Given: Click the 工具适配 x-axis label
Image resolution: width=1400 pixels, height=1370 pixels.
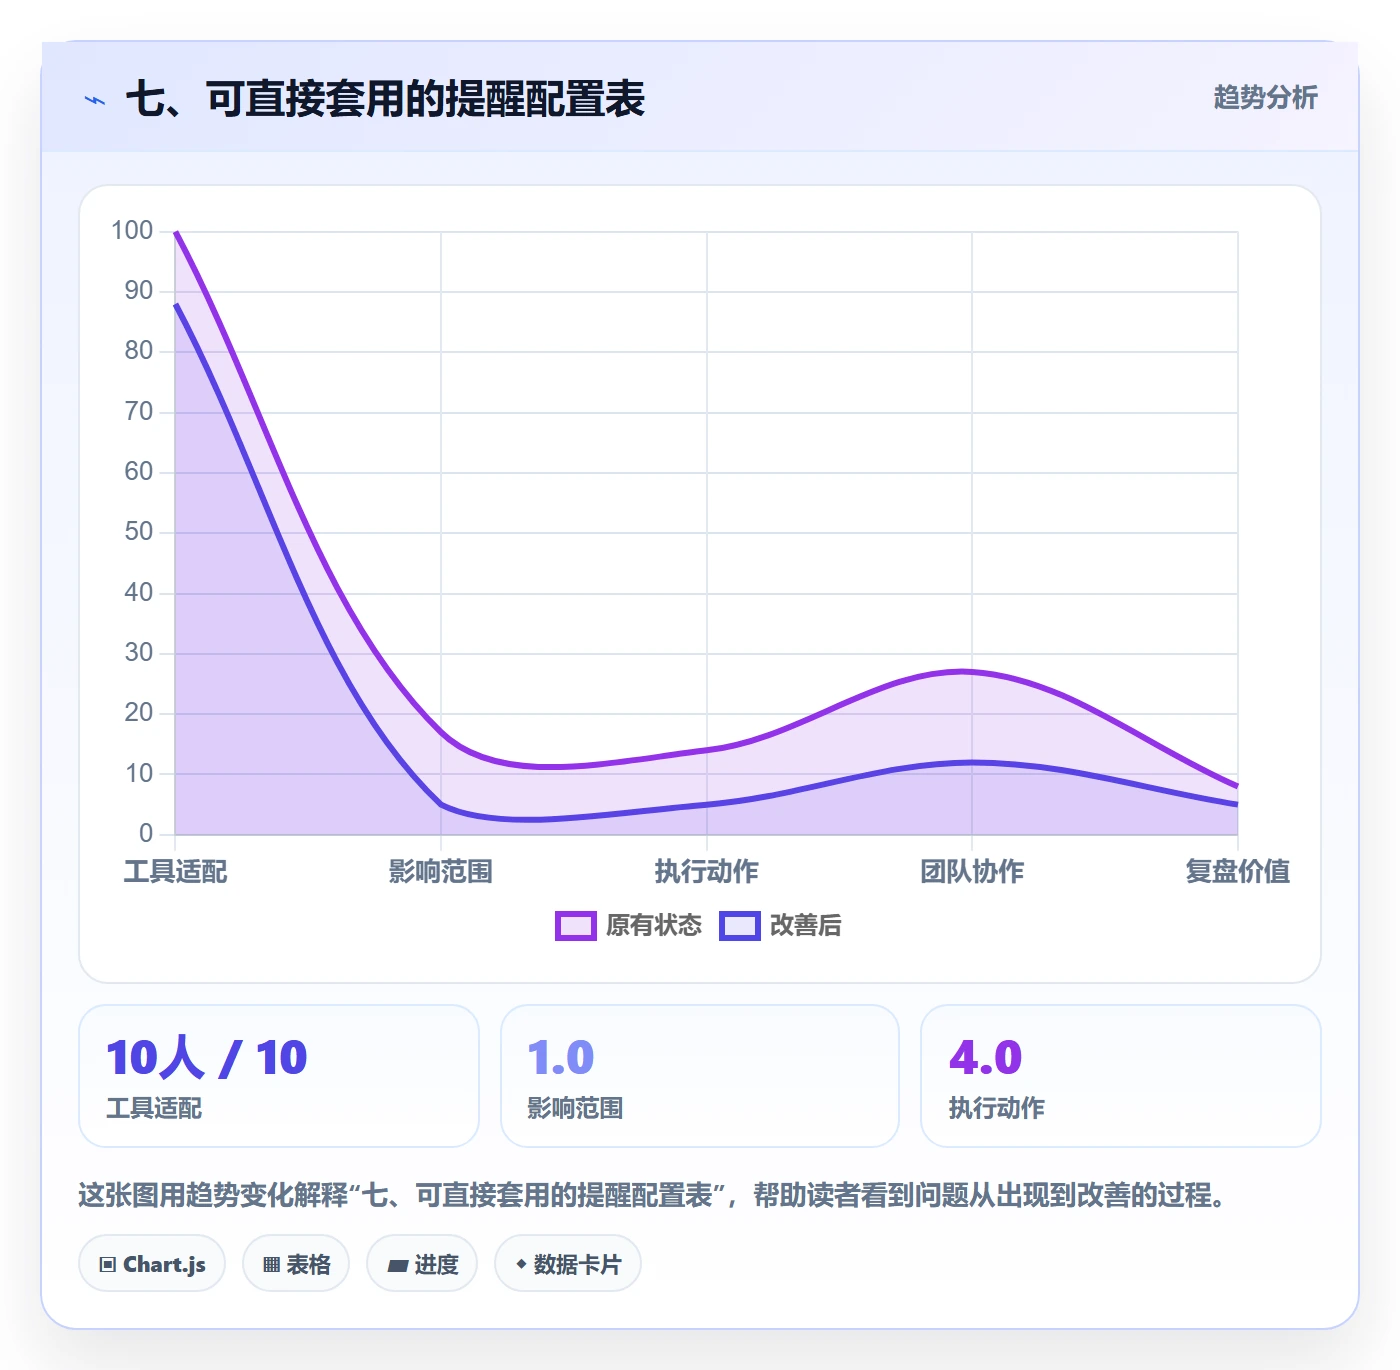Looking at the screenshot, I should pos(175,871).
